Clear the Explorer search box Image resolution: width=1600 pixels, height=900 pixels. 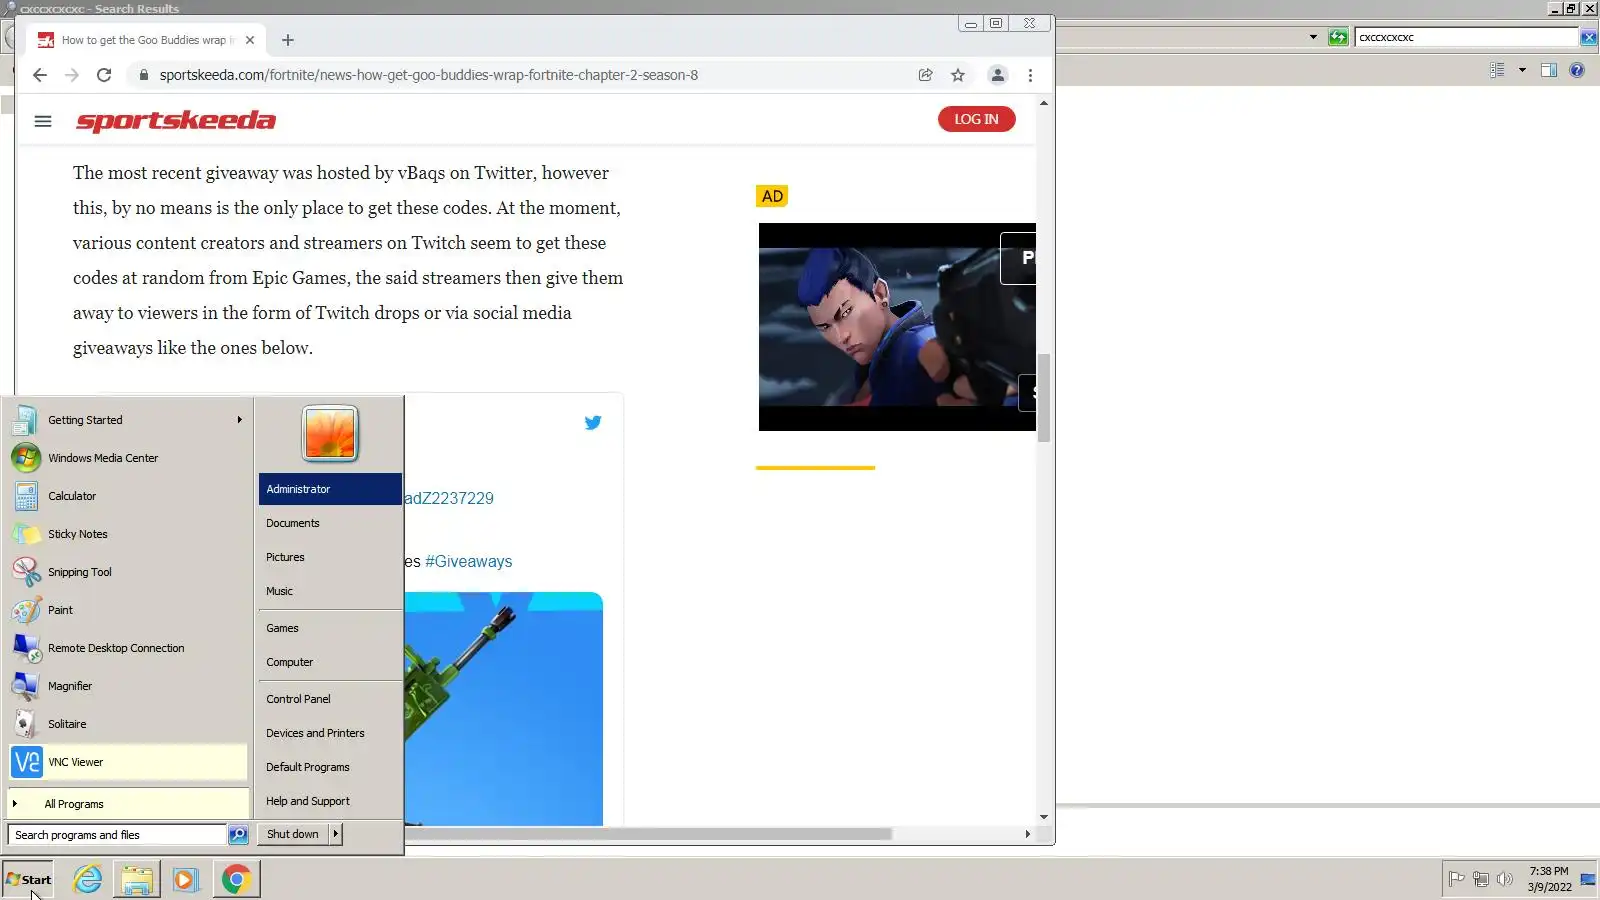pyautogui.click(x=1588, y=37)
